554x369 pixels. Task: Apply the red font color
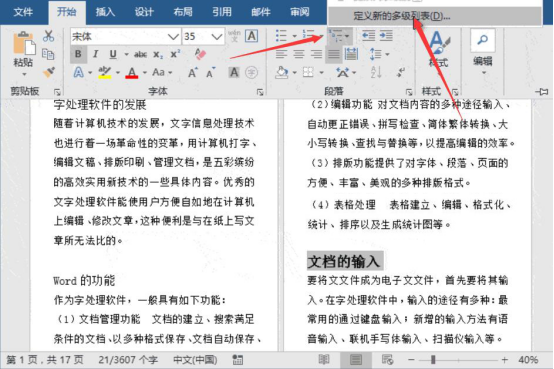pyautogui.click(x=132, y=73)
